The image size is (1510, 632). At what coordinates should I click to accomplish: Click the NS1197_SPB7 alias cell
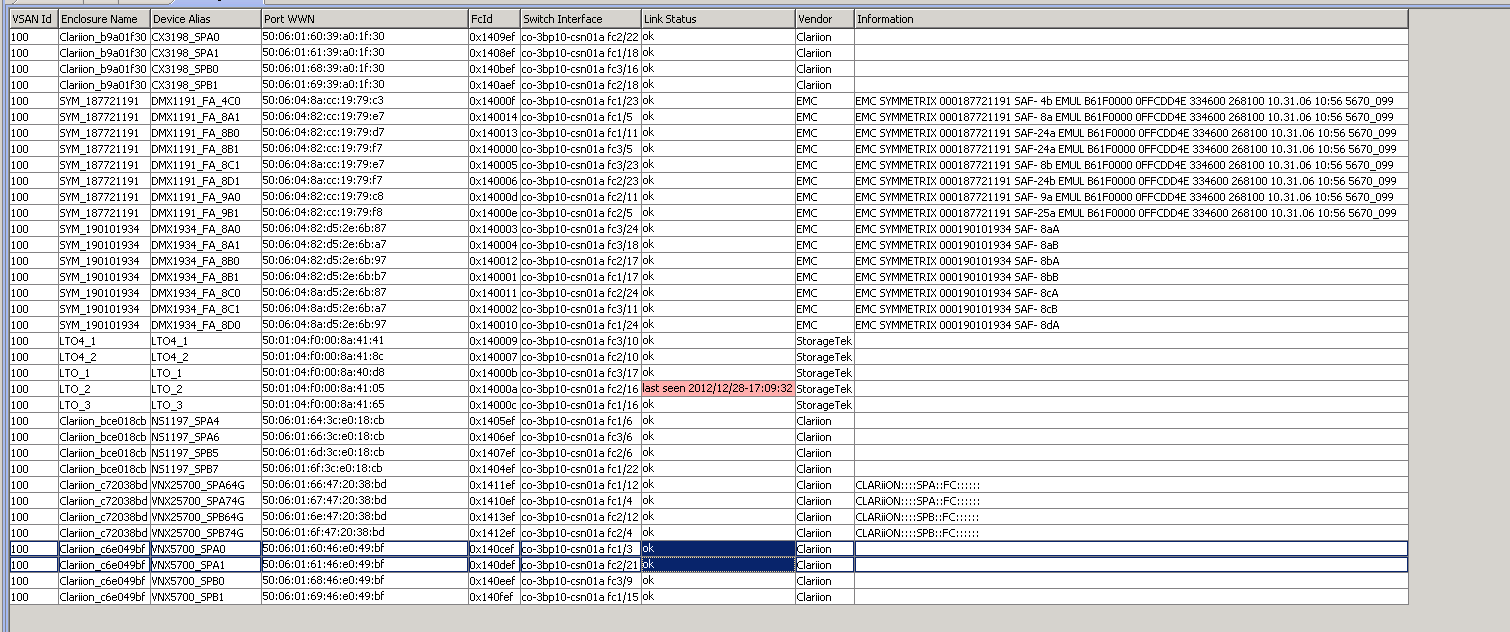205,469
